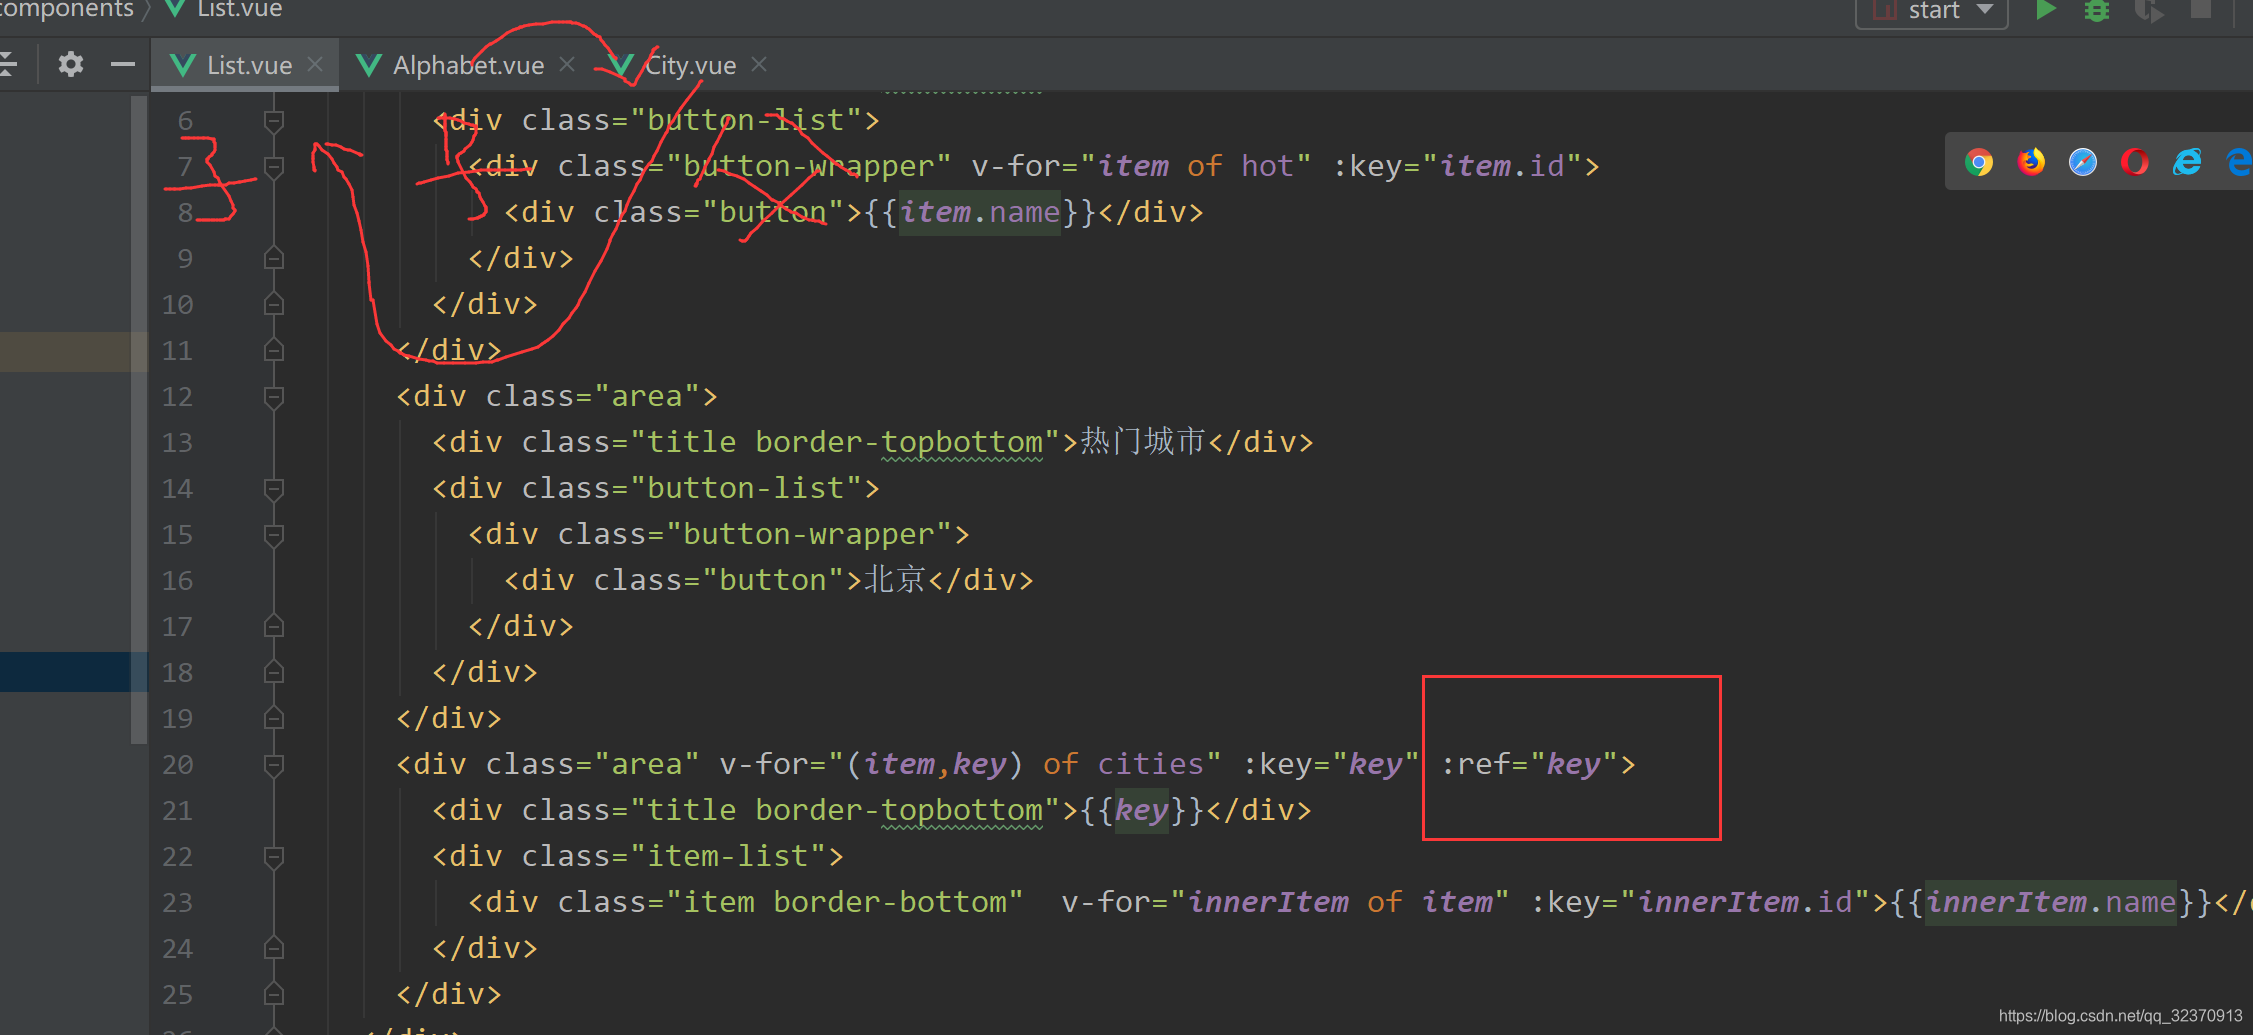Collapse code fold marker on line 22

pyautogui.click(x=274, y=857)
